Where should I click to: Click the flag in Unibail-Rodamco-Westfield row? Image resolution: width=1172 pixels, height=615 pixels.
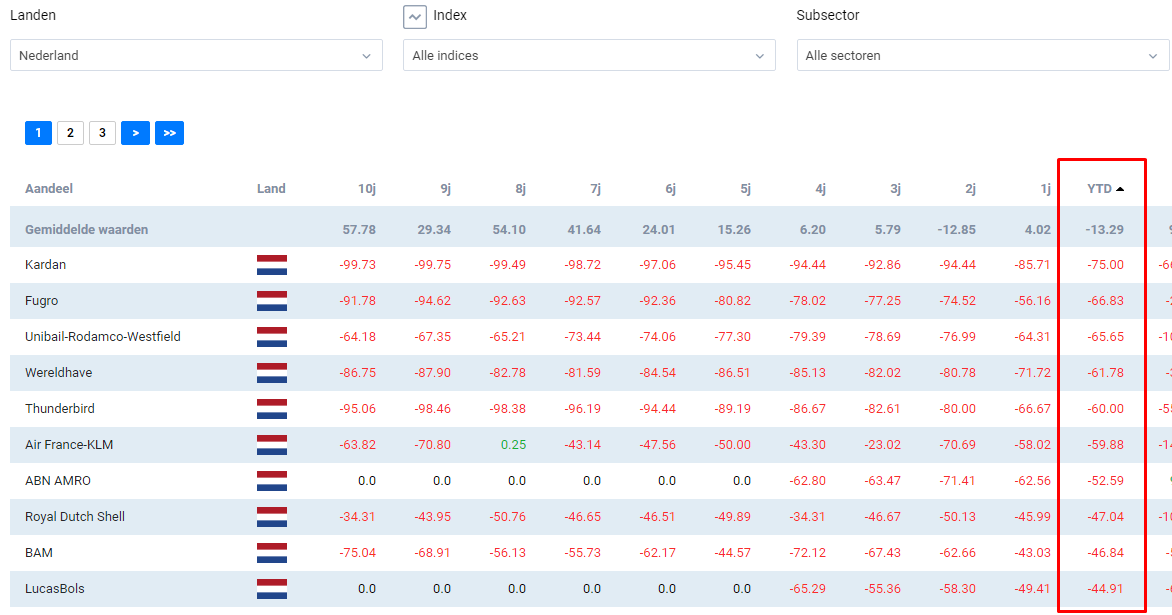[272, 337]
